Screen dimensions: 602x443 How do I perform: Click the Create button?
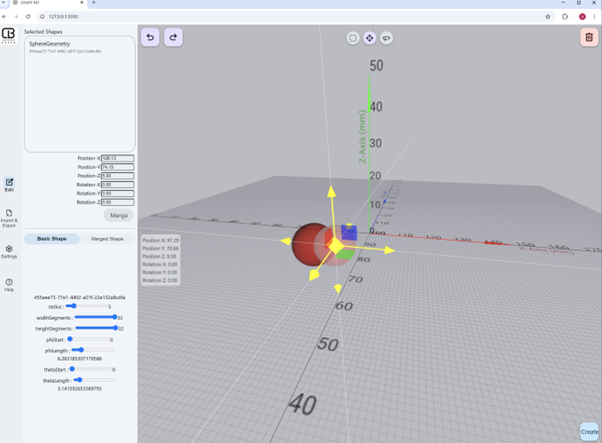pyautogui.click(x=589, y=431)
